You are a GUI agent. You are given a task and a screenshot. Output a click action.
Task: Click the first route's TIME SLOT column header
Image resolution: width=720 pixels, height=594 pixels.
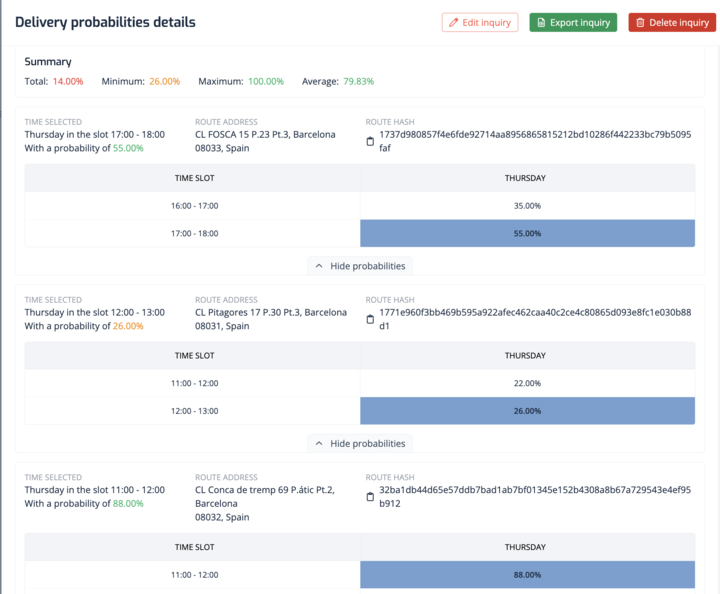click(x=194, y=178)
